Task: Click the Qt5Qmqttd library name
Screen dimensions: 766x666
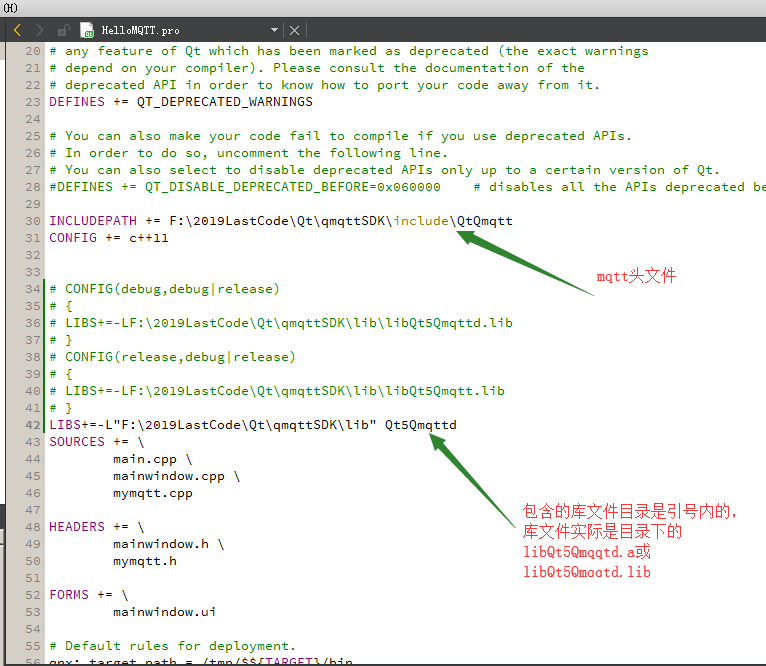Action: click(420, 425)
